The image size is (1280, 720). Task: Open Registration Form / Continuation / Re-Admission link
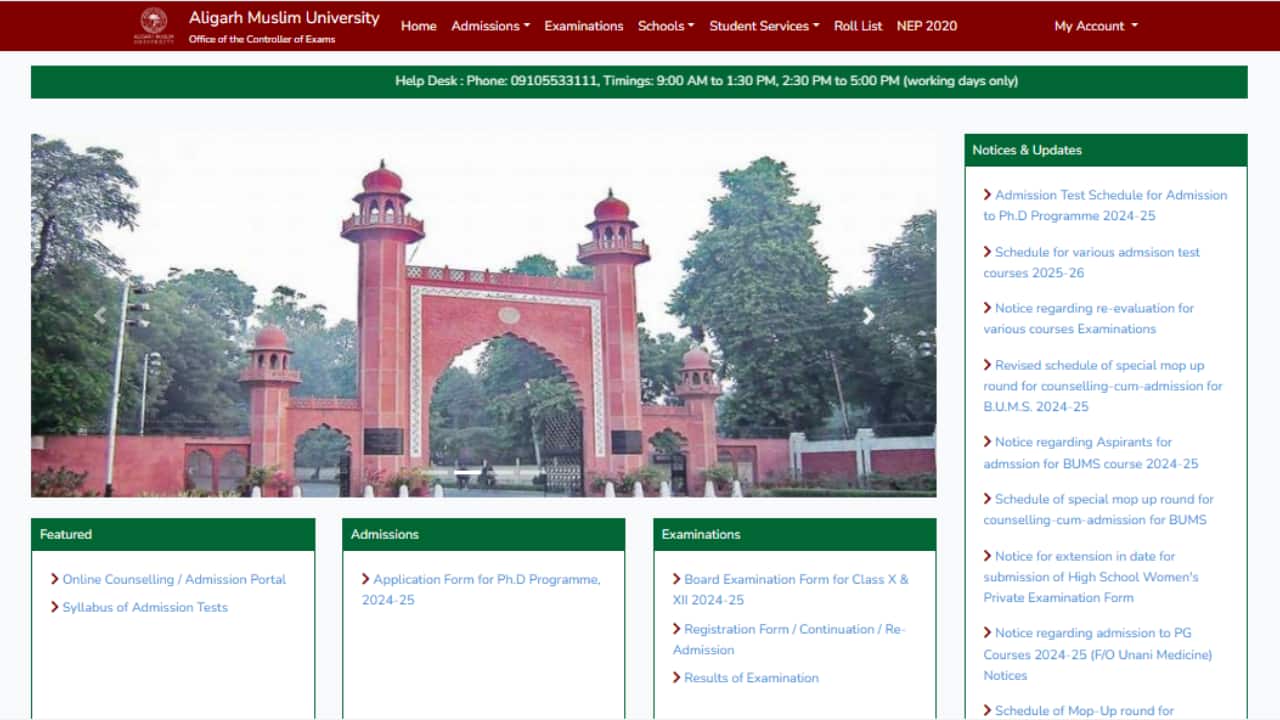[x=793, y=629]
